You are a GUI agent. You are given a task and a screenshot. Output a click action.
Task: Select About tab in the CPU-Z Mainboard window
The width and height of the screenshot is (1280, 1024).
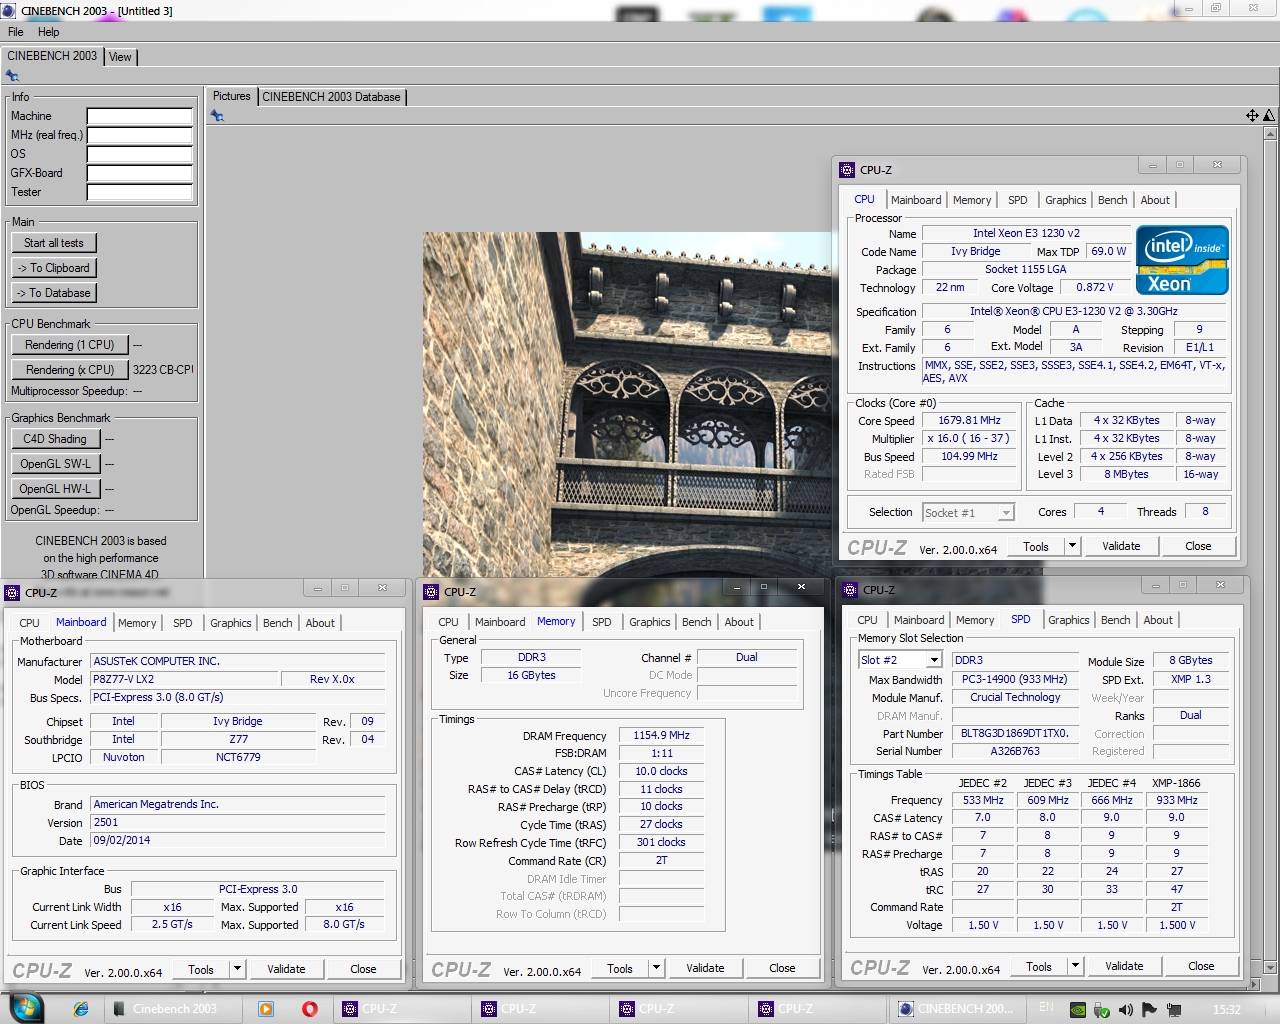pos(320,623)
